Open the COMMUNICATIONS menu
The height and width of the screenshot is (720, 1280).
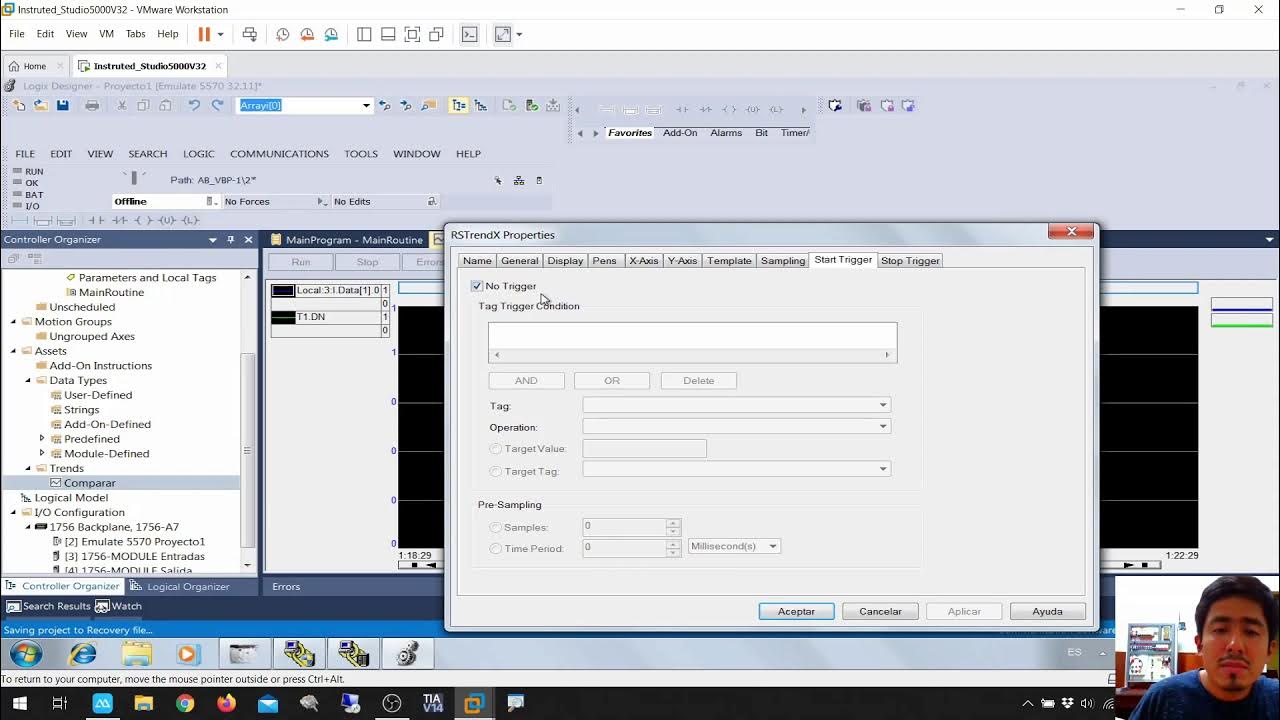click(x=279, y=154)
